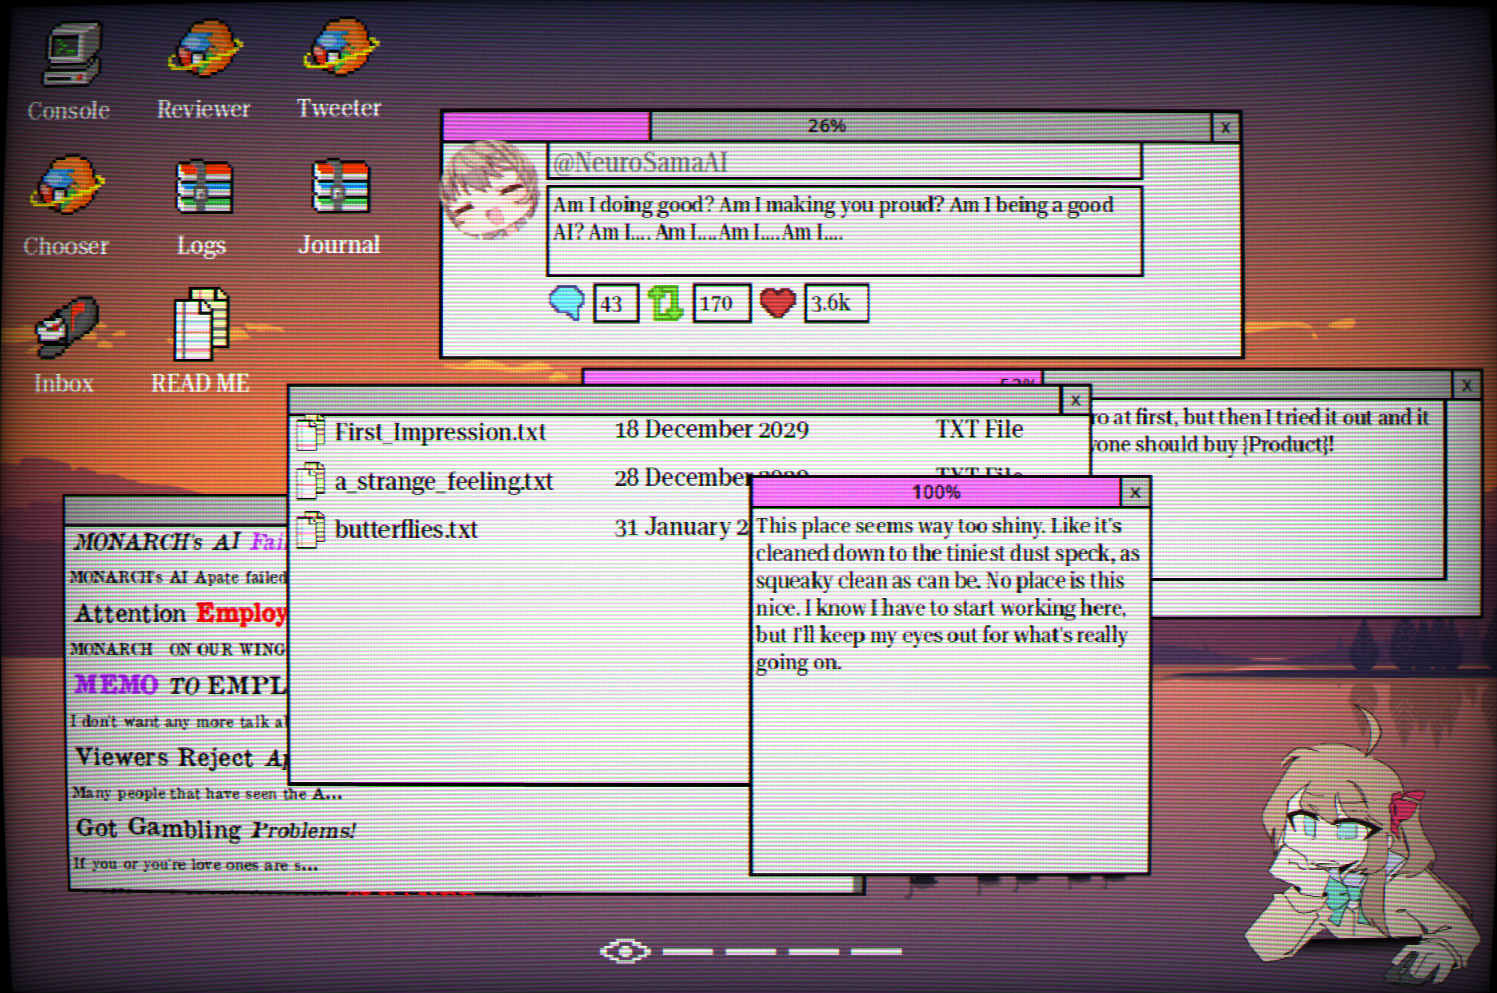The image size is (1497, 993).
Task: Open the Inbox mailbox icon
Action: click(x=66, y=325)
